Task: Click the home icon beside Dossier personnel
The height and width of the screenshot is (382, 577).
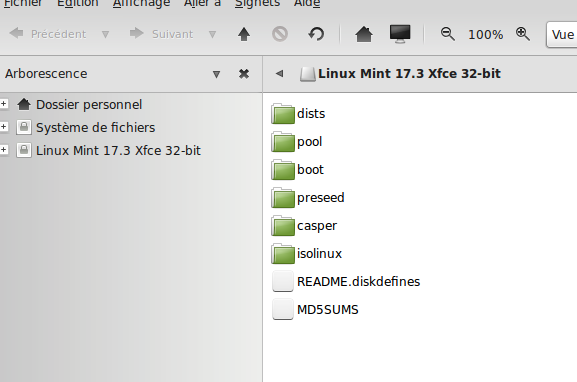Action: 24,104
